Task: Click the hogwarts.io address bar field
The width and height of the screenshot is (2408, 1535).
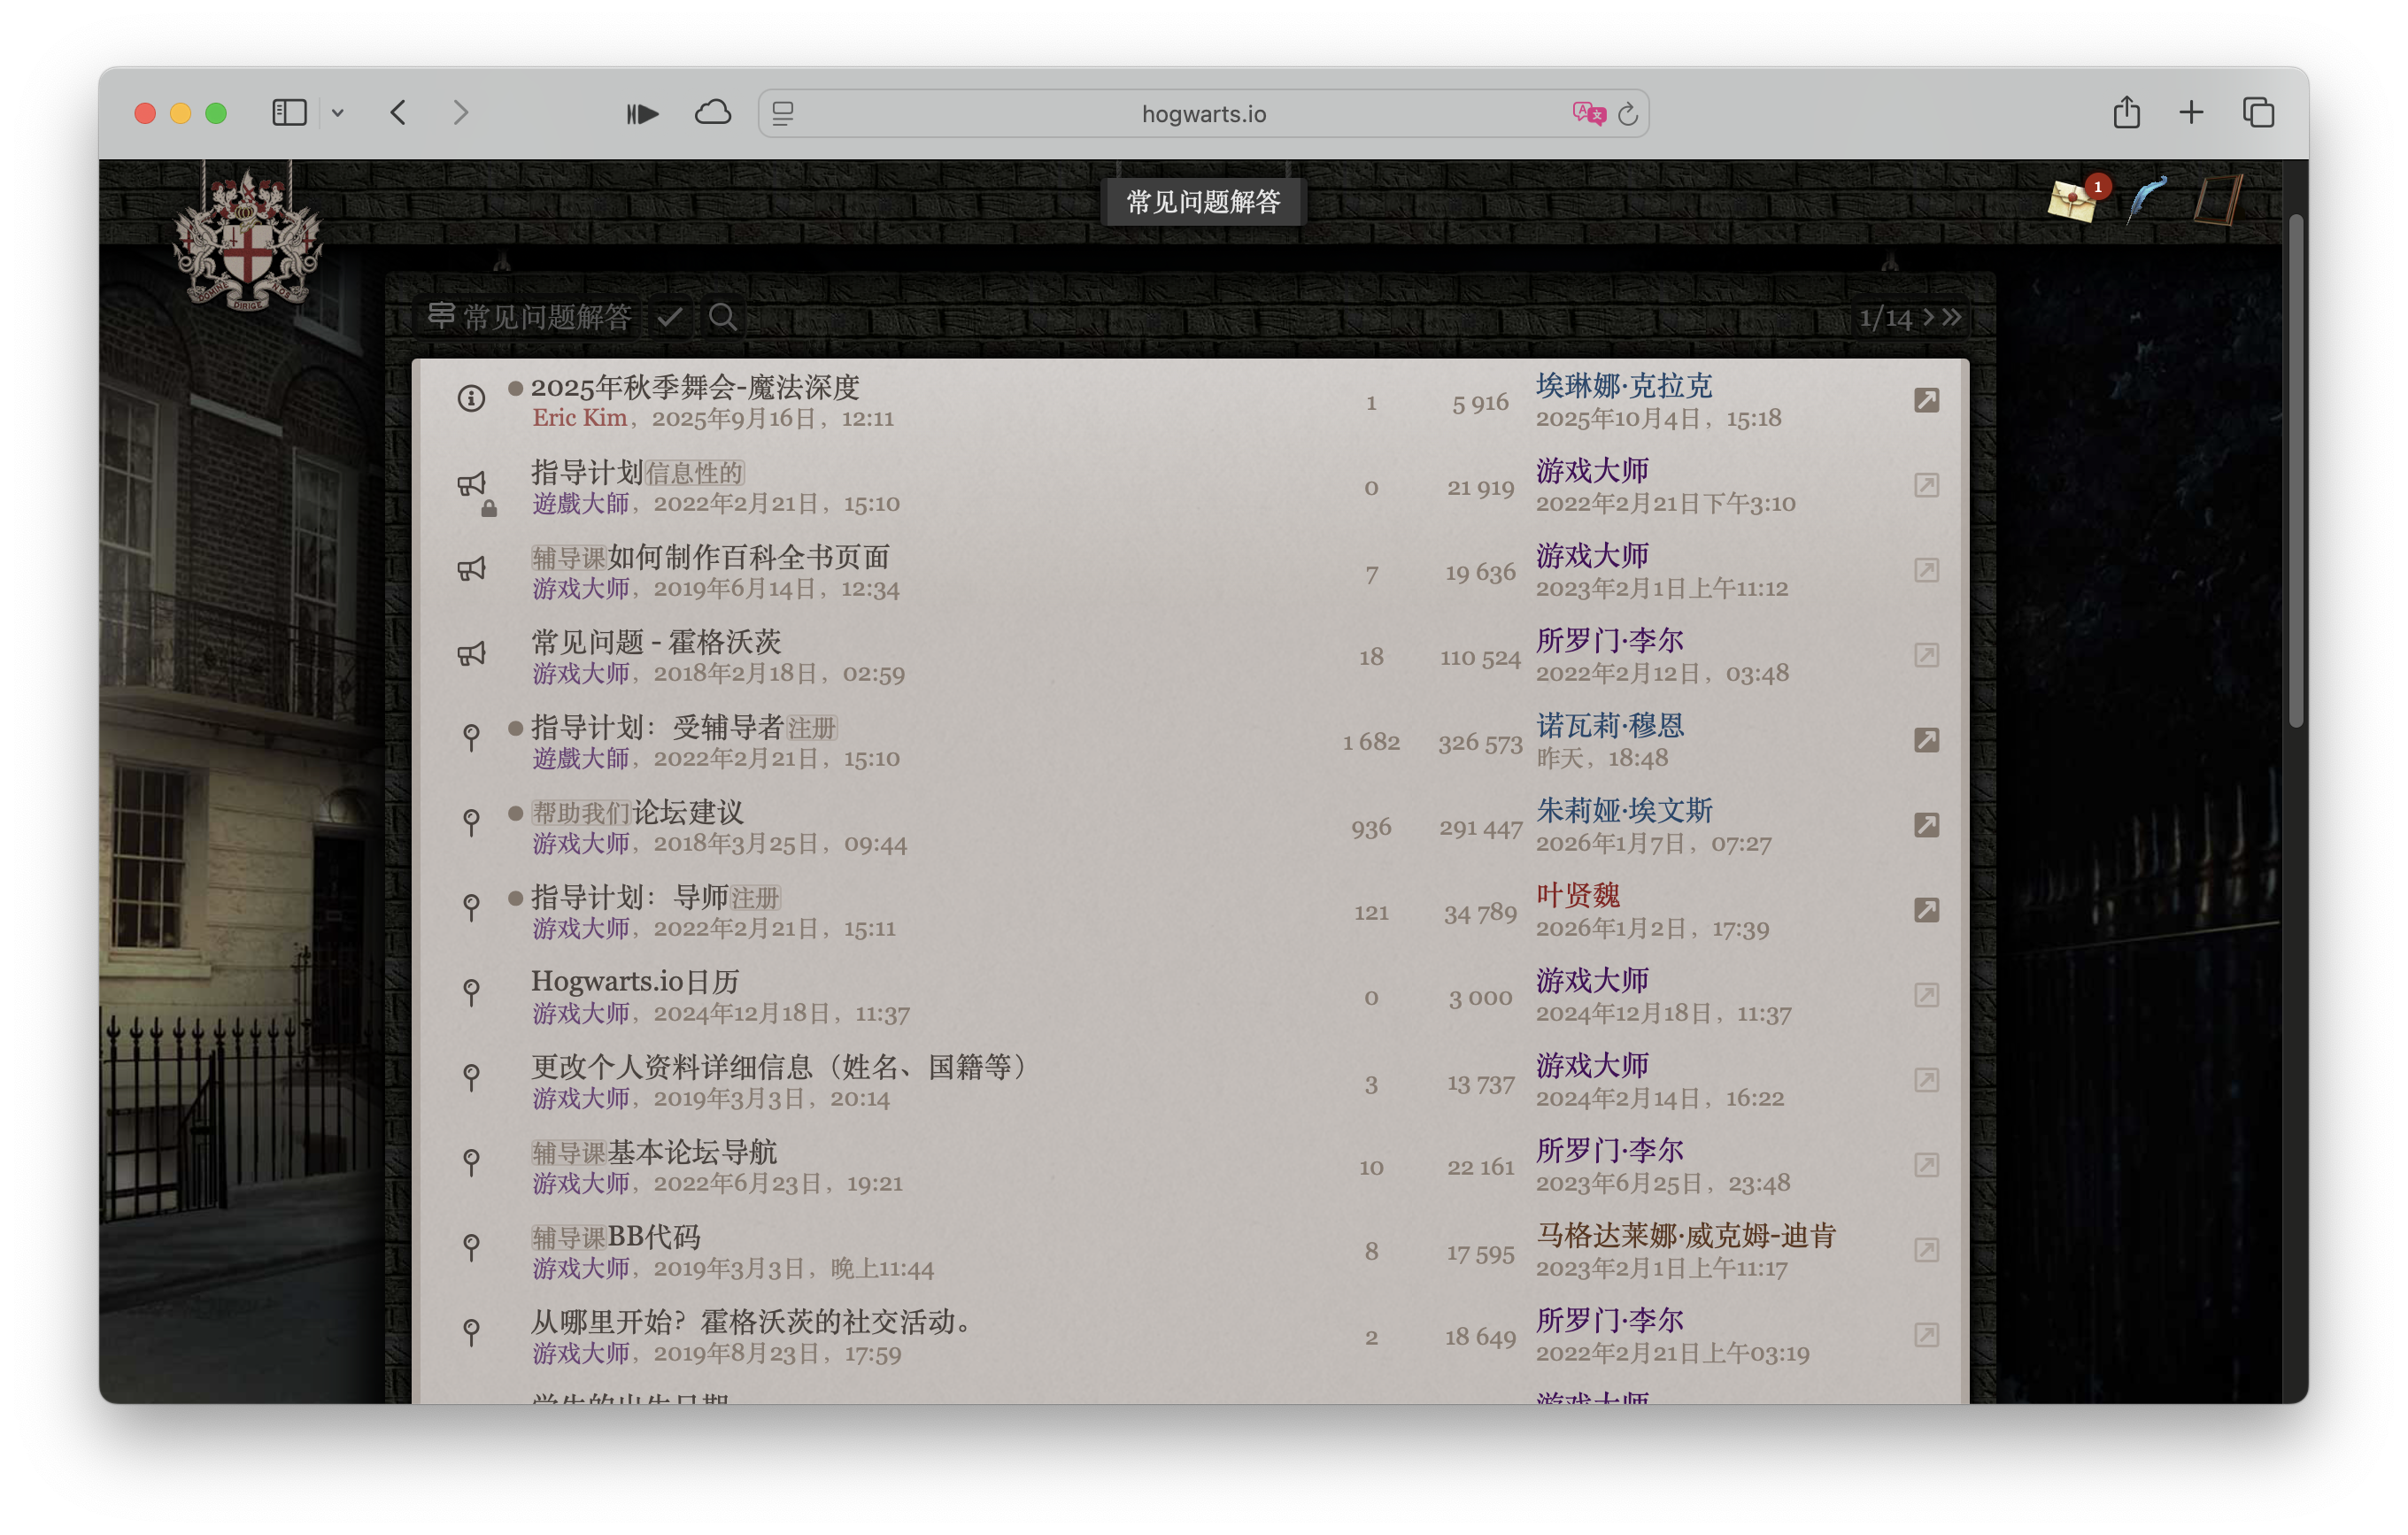Action: 1203,114
